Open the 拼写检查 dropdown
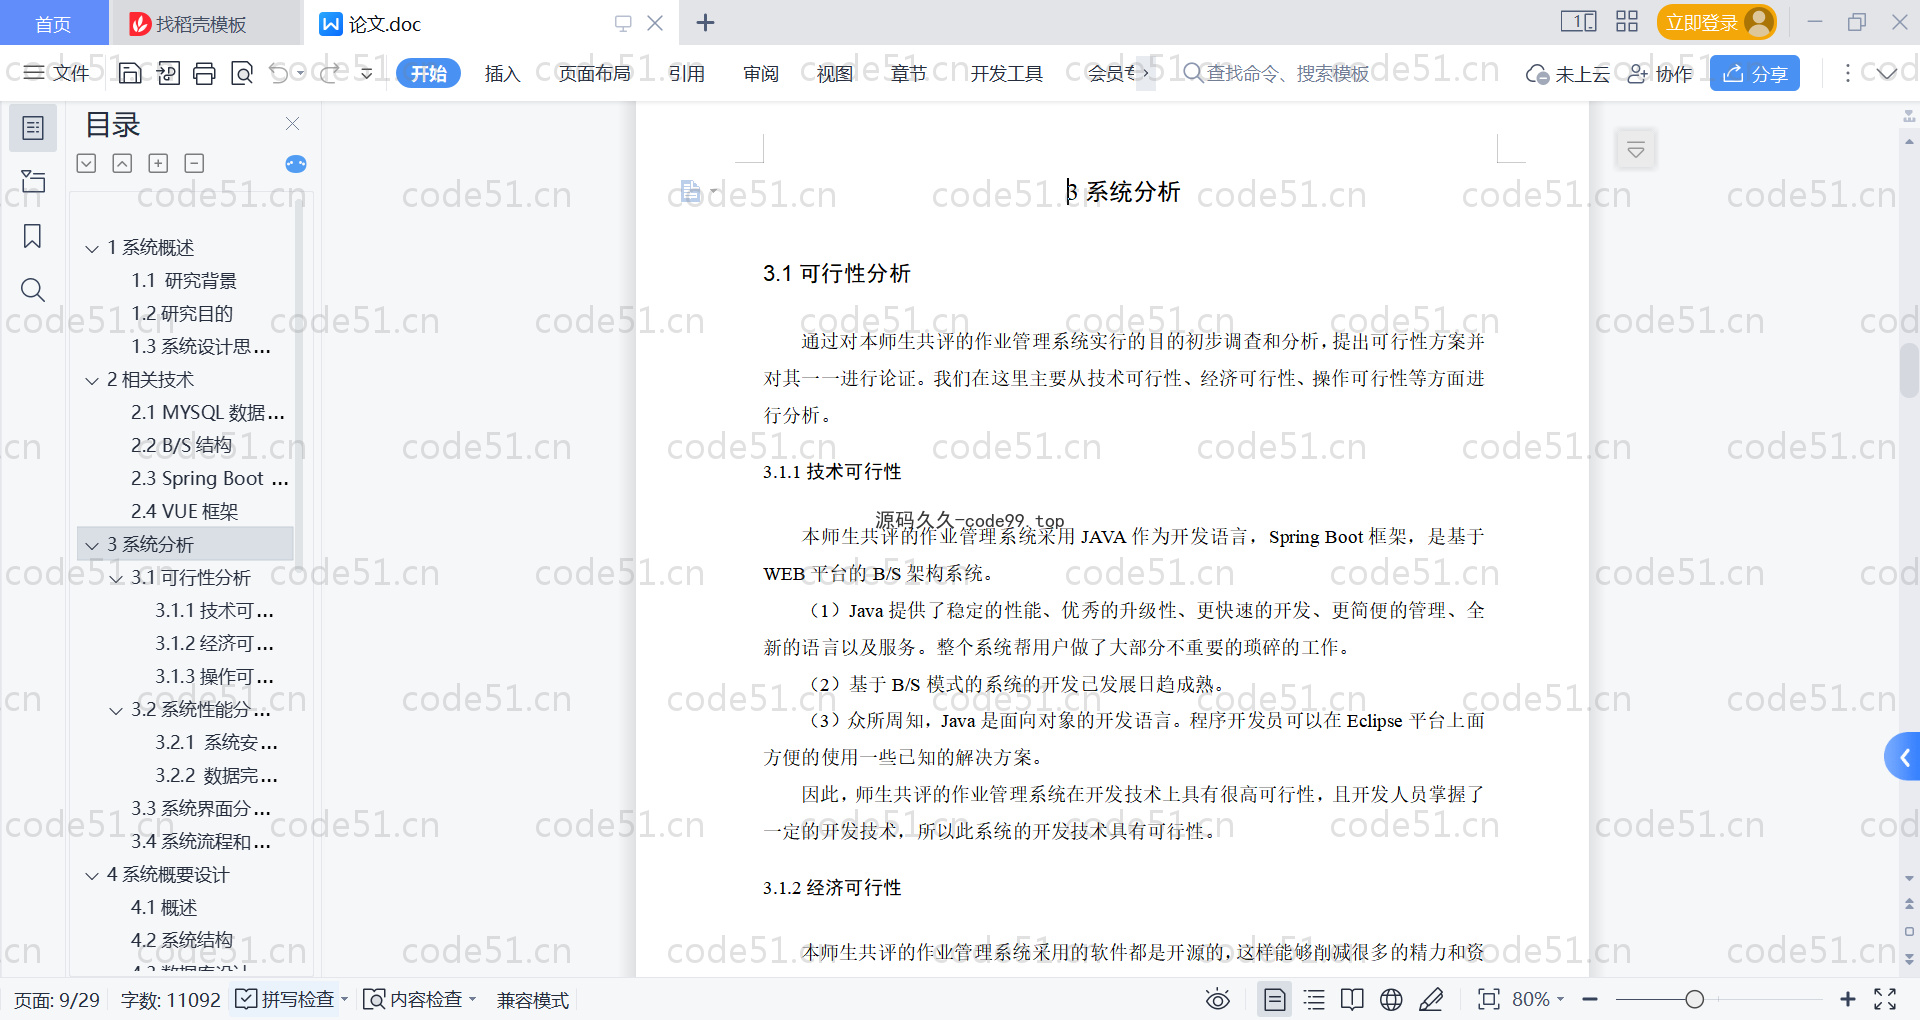This screenshot has width=1920, height=1020. (x=344, y=999)
